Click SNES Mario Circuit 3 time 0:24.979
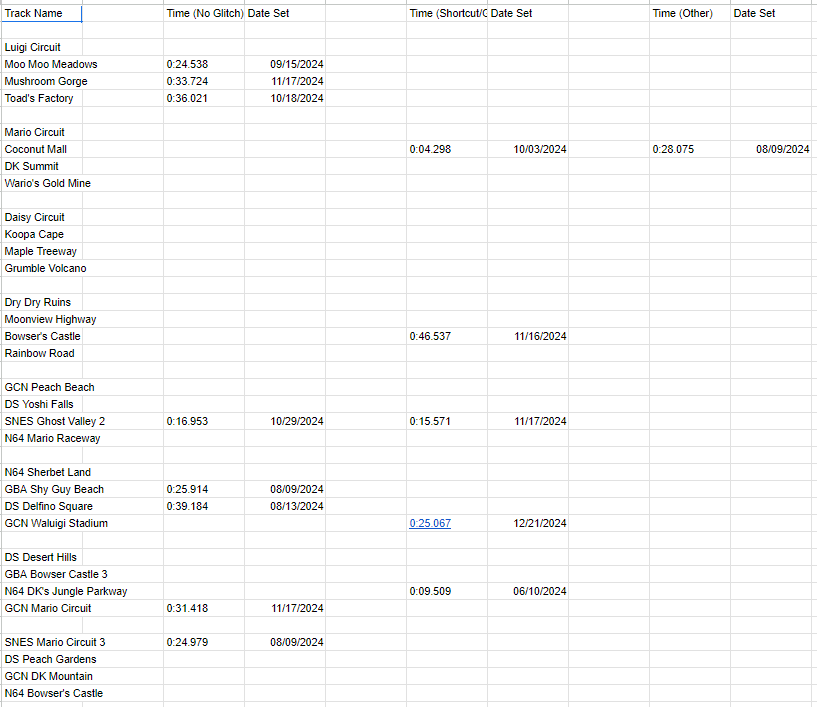Image resolution: width=817 pixels, height=707 pixels. 204,642
